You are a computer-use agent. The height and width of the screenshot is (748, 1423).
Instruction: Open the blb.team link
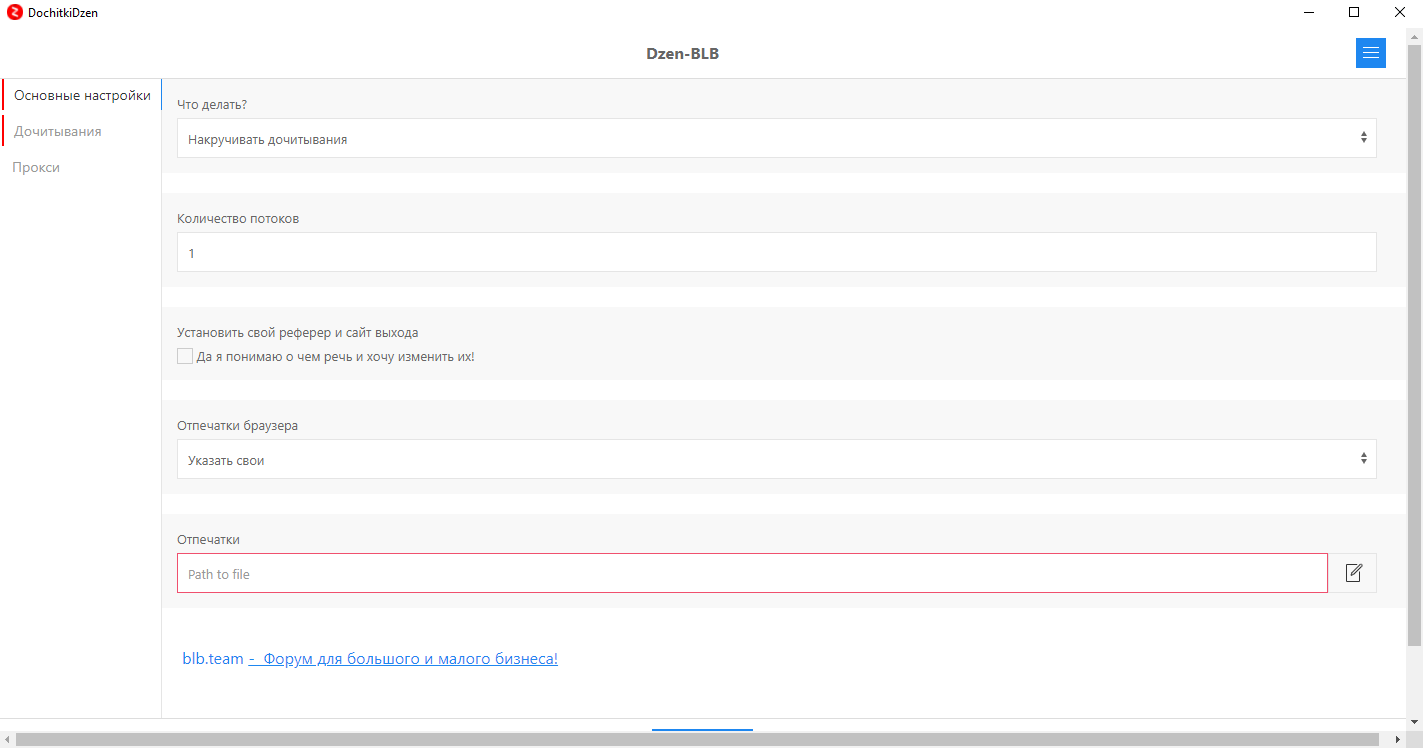(212, 659)
